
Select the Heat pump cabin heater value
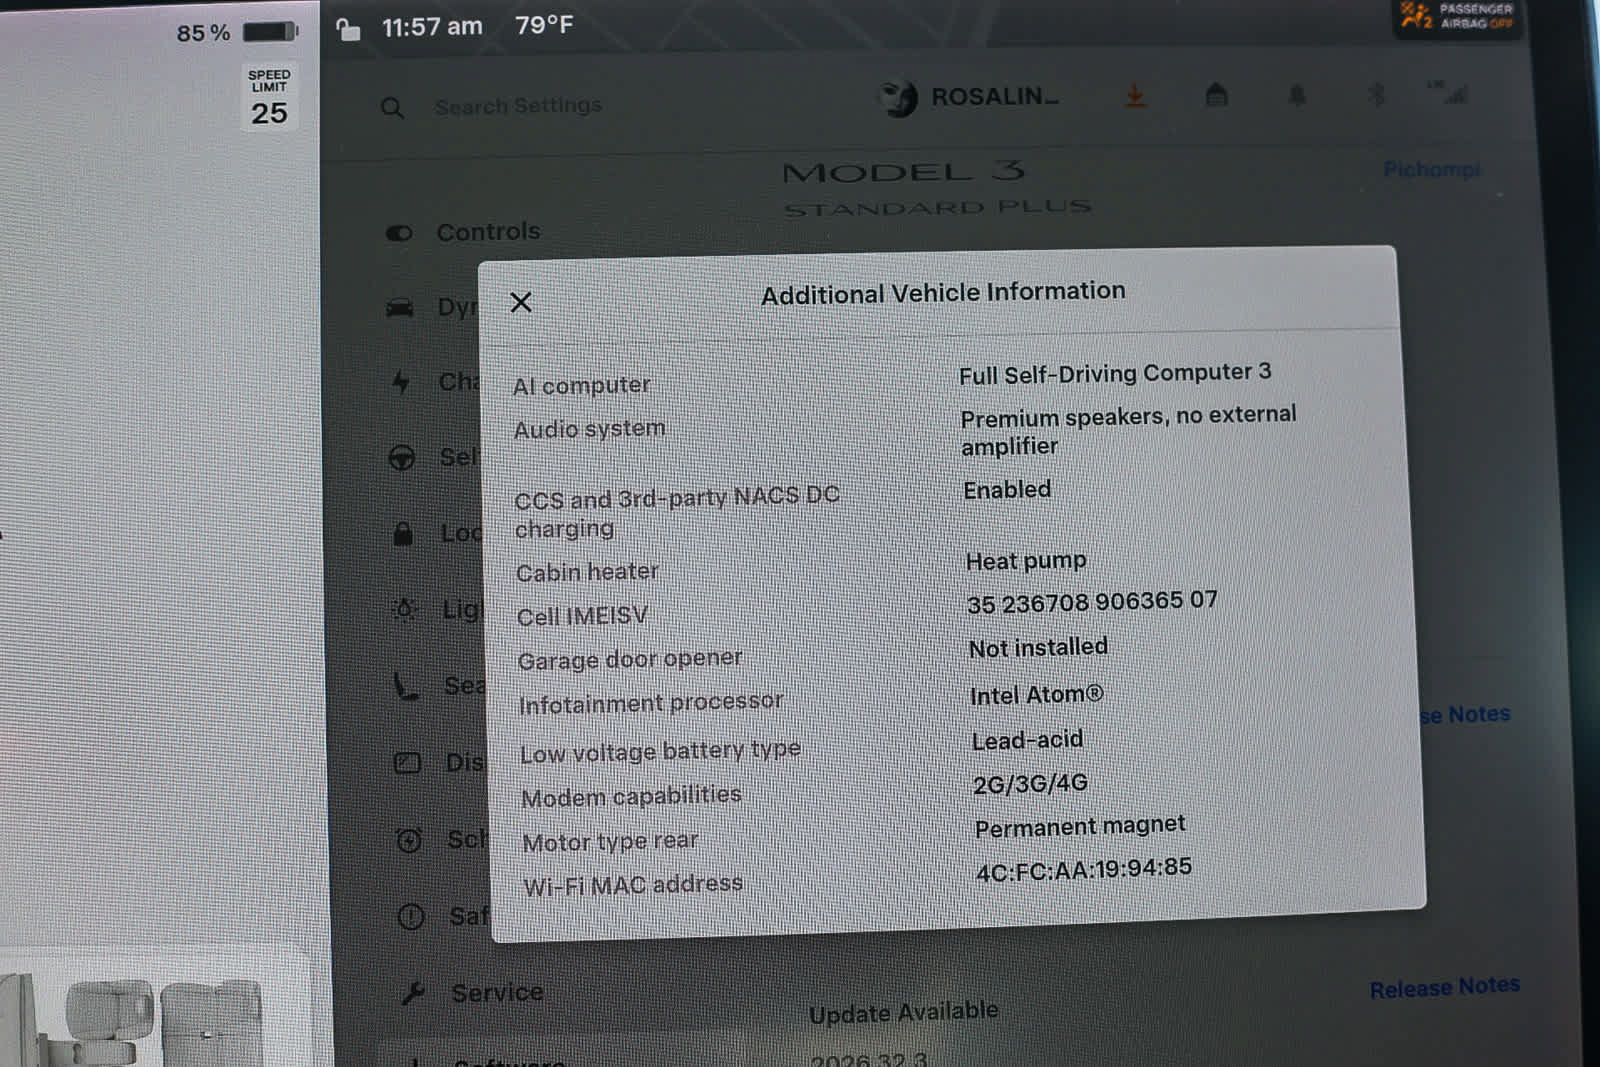click(1026, 561)
